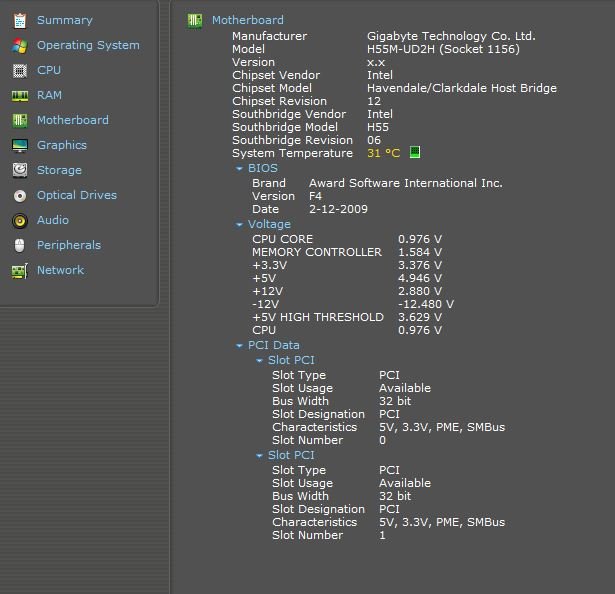Screen dimensions: 615x594
Task: Click the Summary clipboard icon
Action: (x=19, y=20)
